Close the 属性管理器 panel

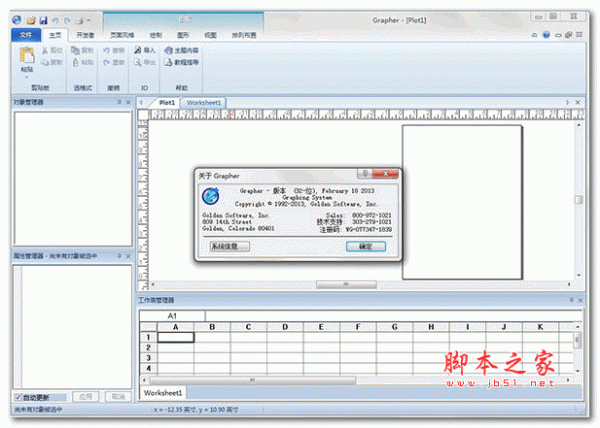point(128,256)
